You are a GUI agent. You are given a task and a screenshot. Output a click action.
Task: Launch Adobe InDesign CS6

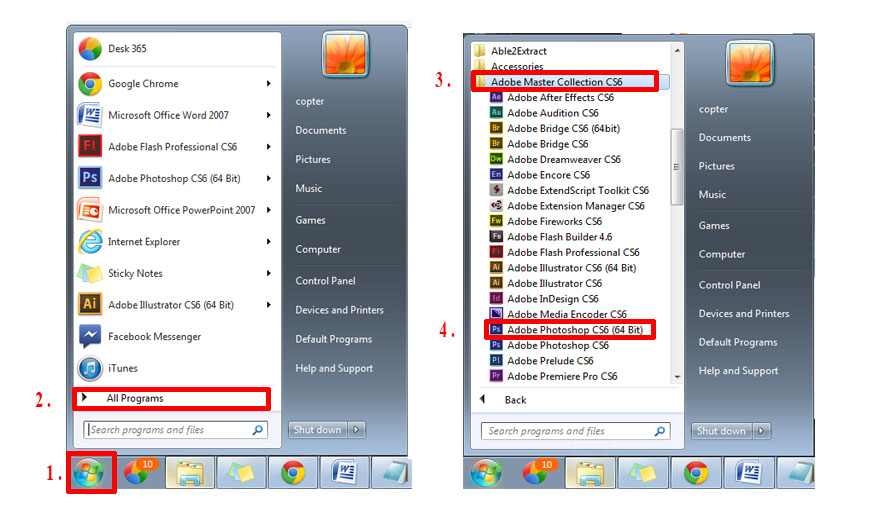552,298
